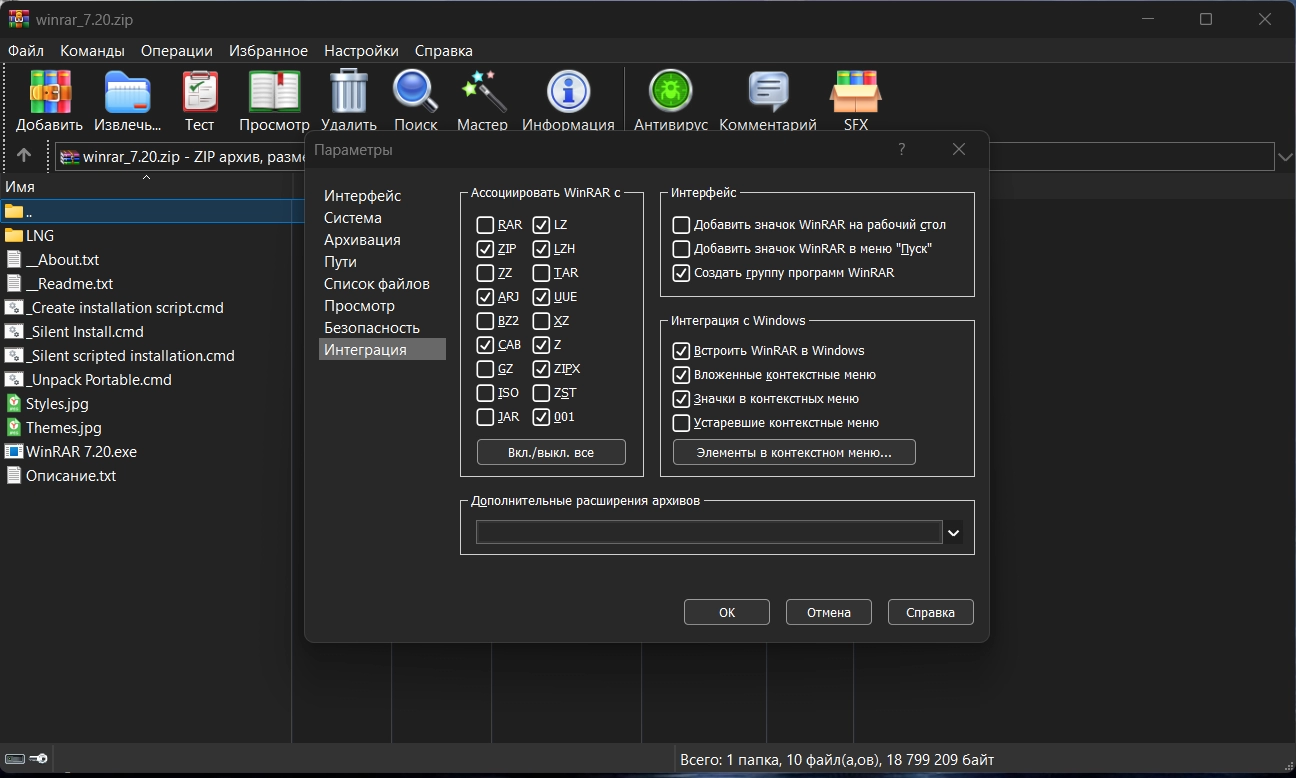
Task: Click the Add (Добавить) toolbar icon
Action: (x=50, y=93)
